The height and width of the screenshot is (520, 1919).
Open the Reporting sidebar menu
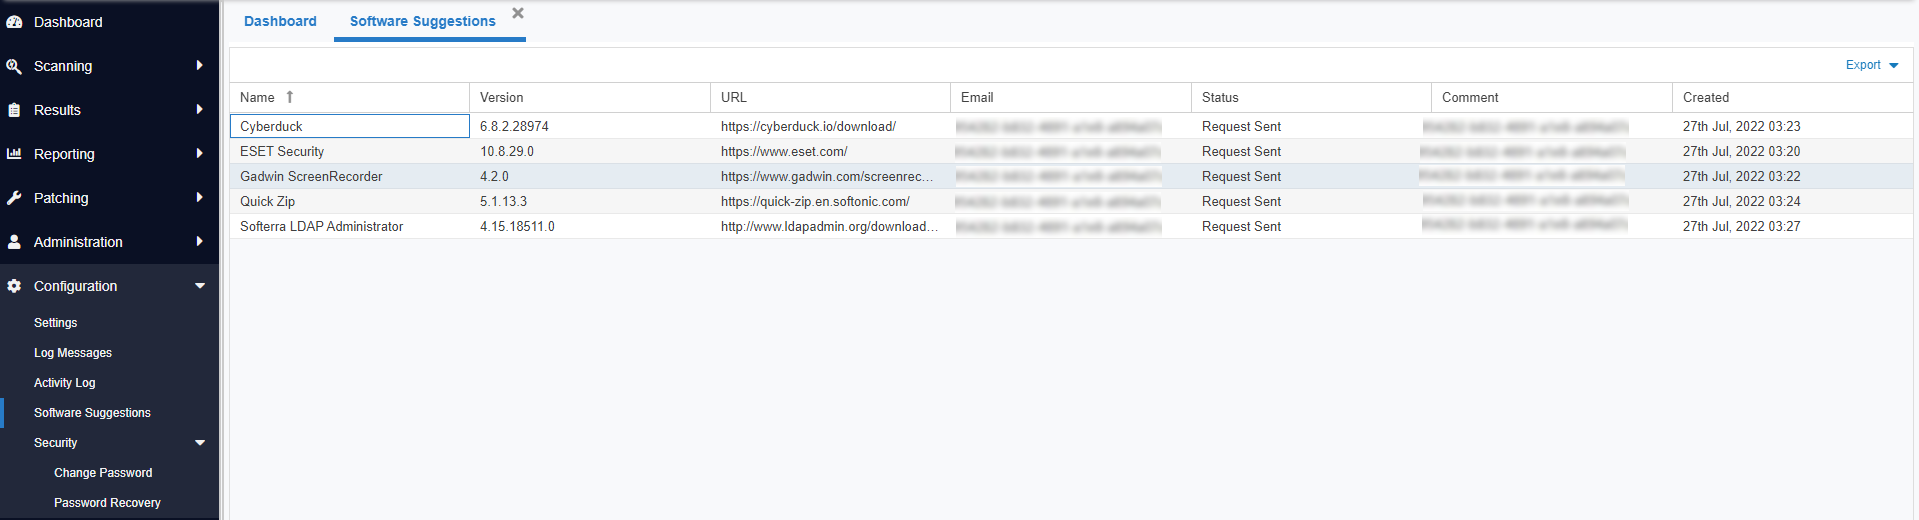point(64,154)
